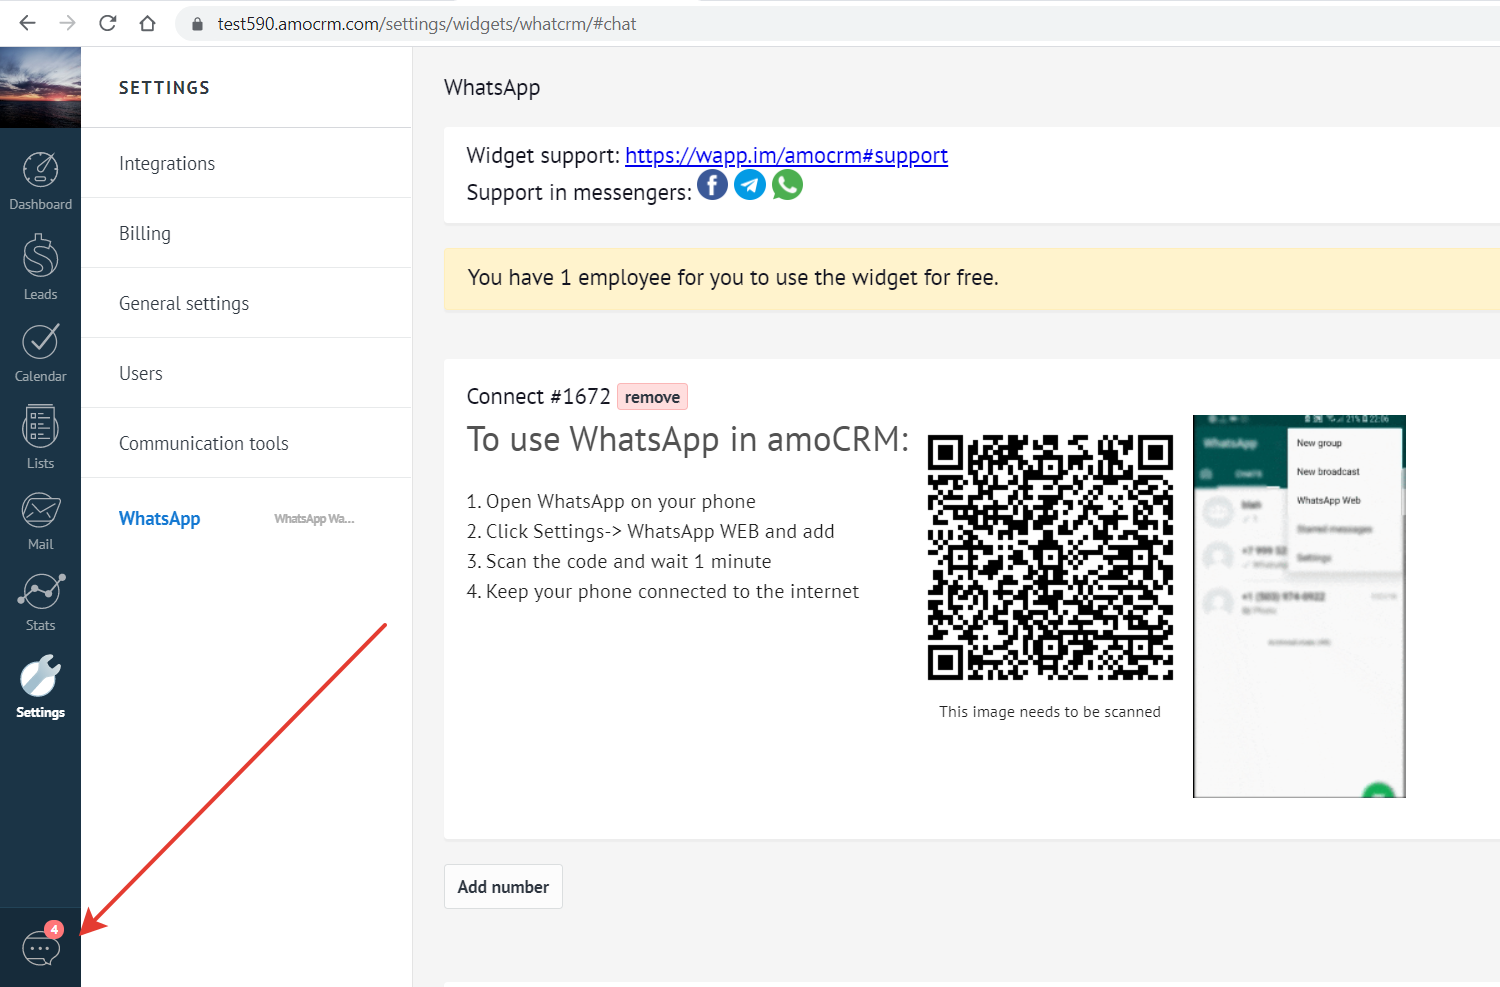Click the 'SETTINGS' heading
The image size is (1500, 987).
point(164,88)
